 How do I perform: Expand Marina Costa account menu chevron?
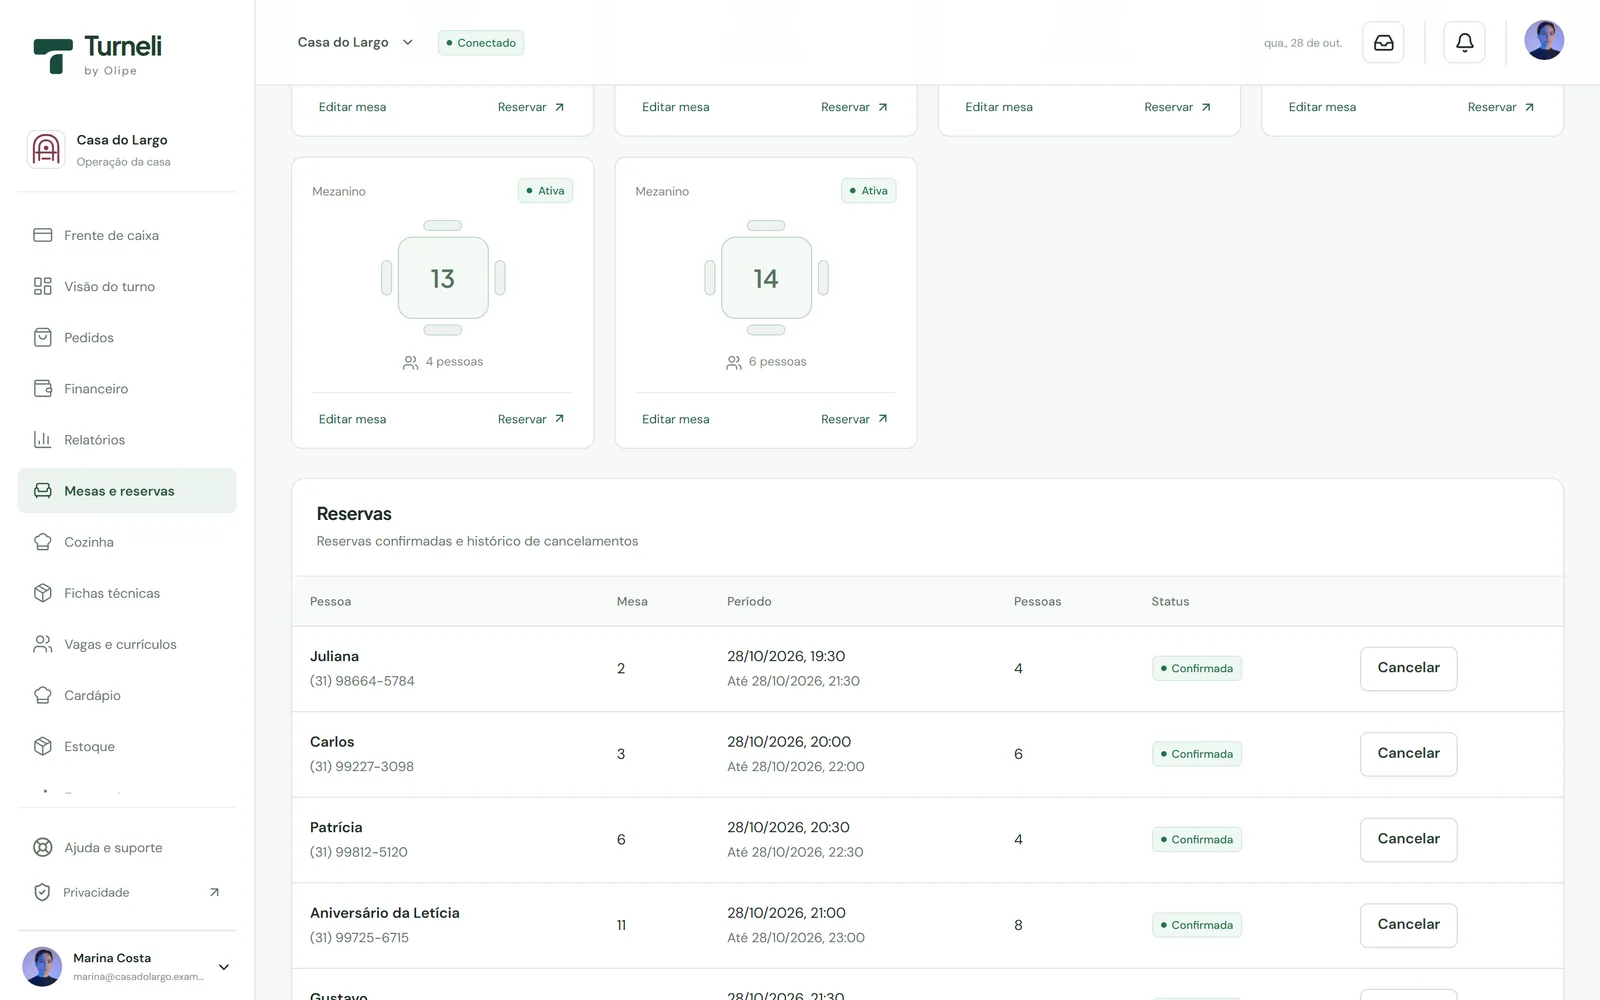tap(224, 967)
